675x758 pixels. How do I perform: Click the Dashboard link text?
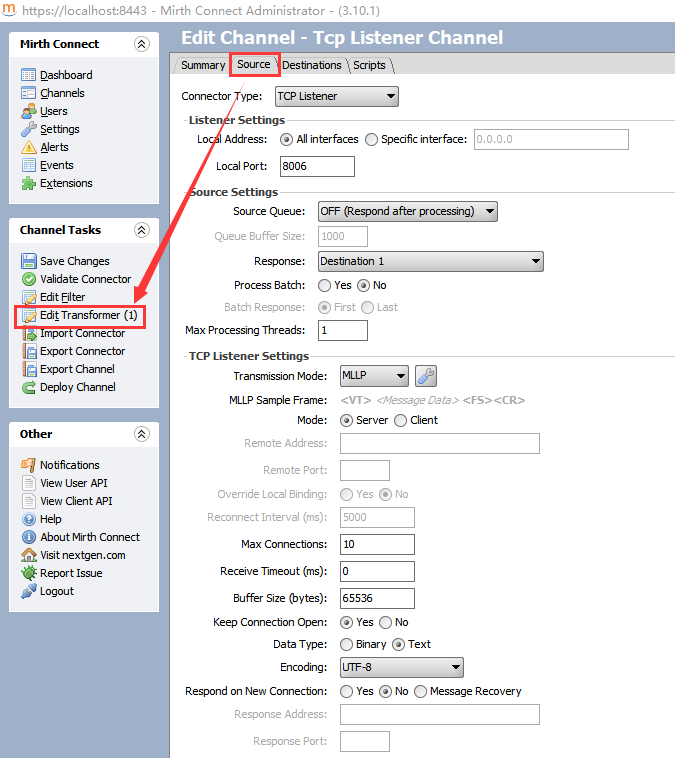pyautogui.click(x=66, y=75)
